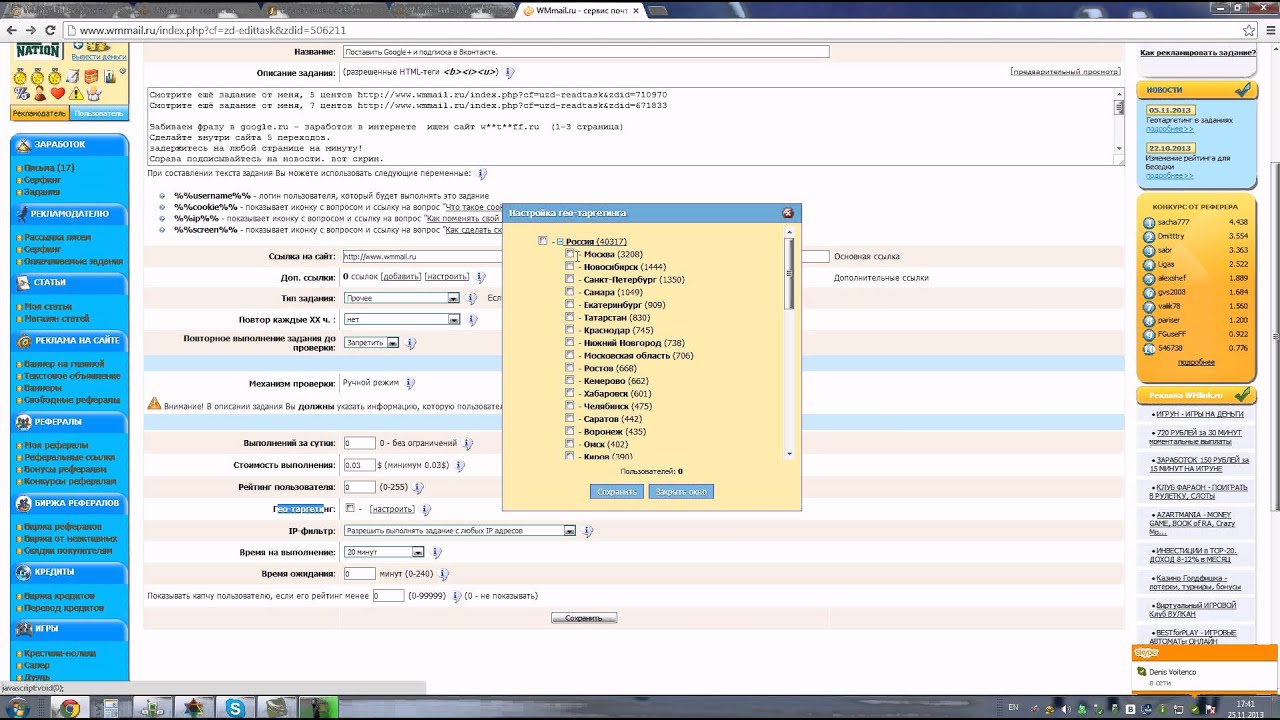Screen dimensions: 1280x720
Task: Click info icon next to Гео-таргетинг настроить
Action: coord(426,509)
